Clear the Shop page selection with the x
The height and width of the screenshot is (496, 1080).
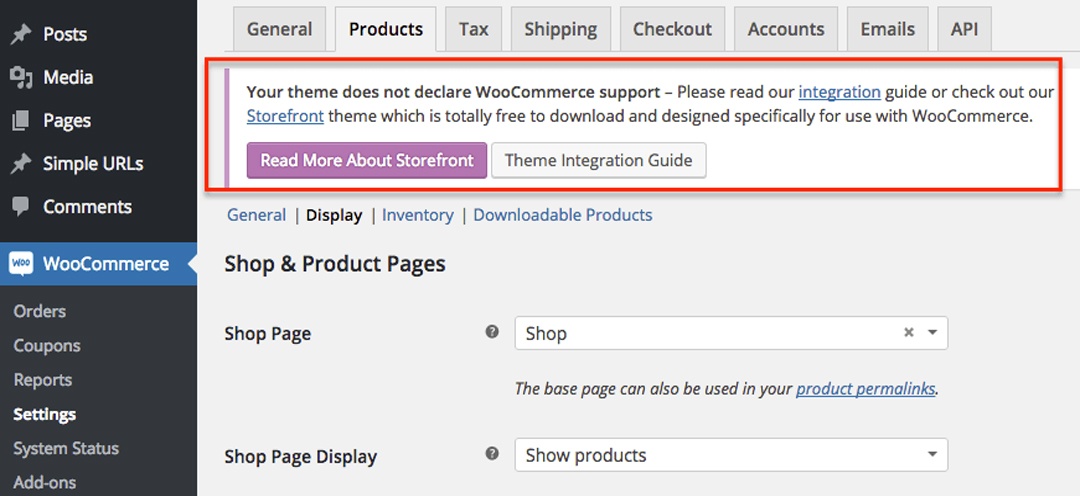pos(908,333)
